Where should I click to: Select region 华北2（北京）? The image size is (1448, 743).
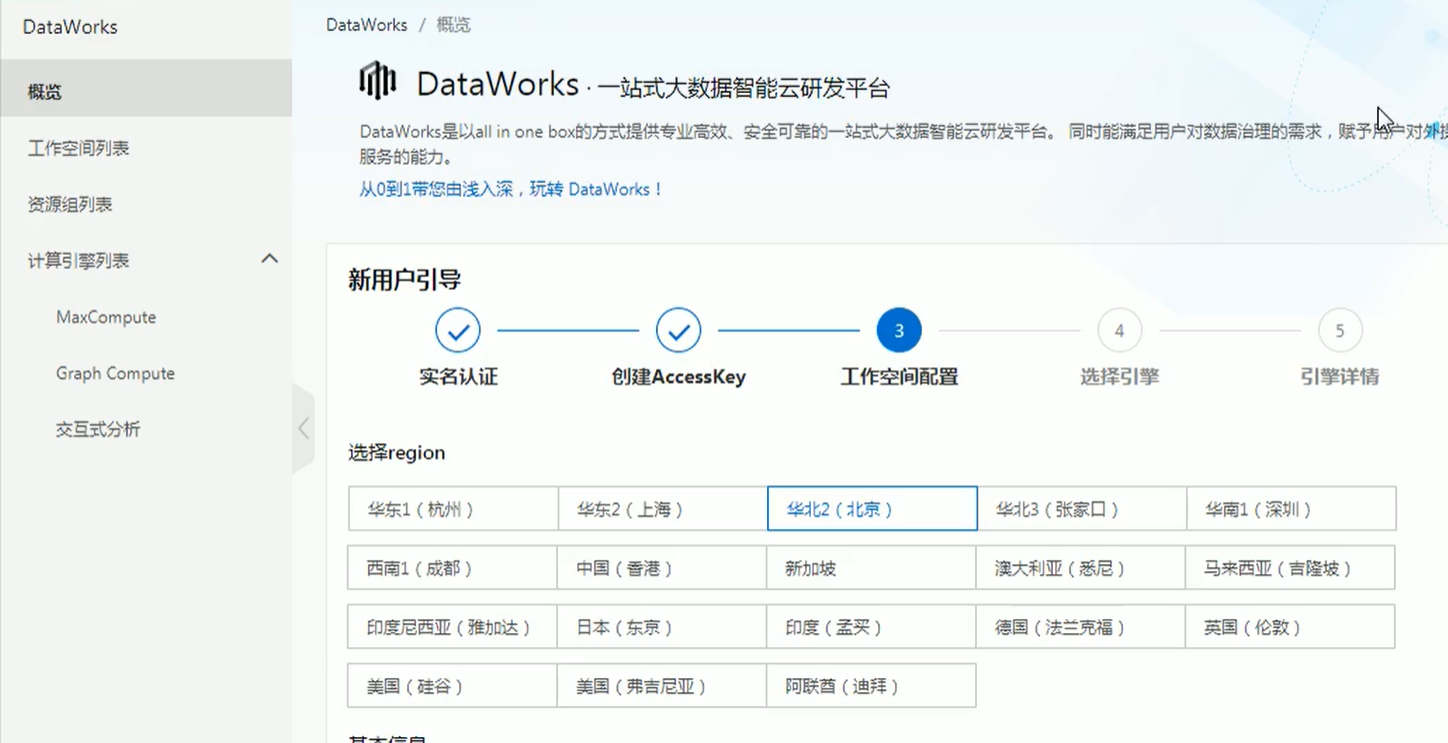[x=872, y=509]
